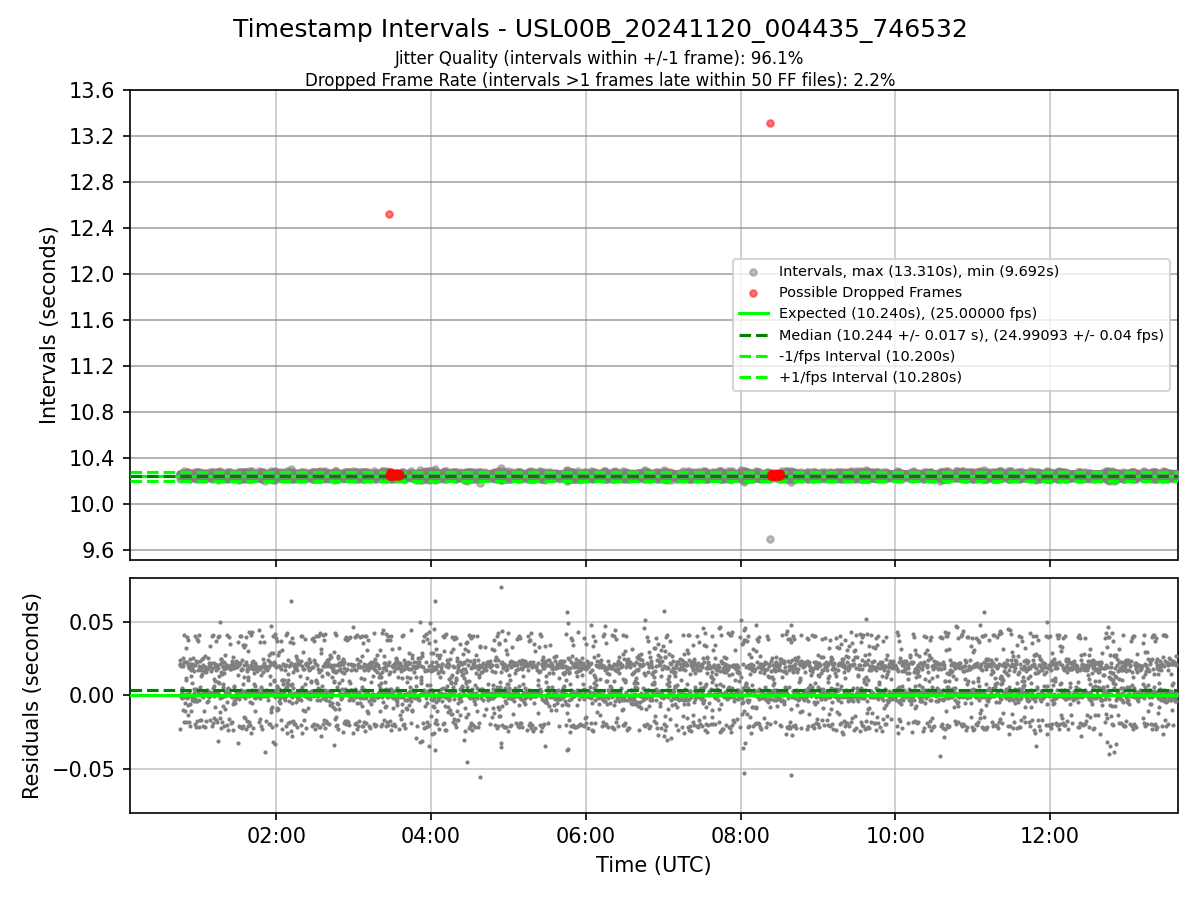Click the red dropped-frame cluster near 03:30
Viewport: 1200px width, 900px height.
pos(394,475)
